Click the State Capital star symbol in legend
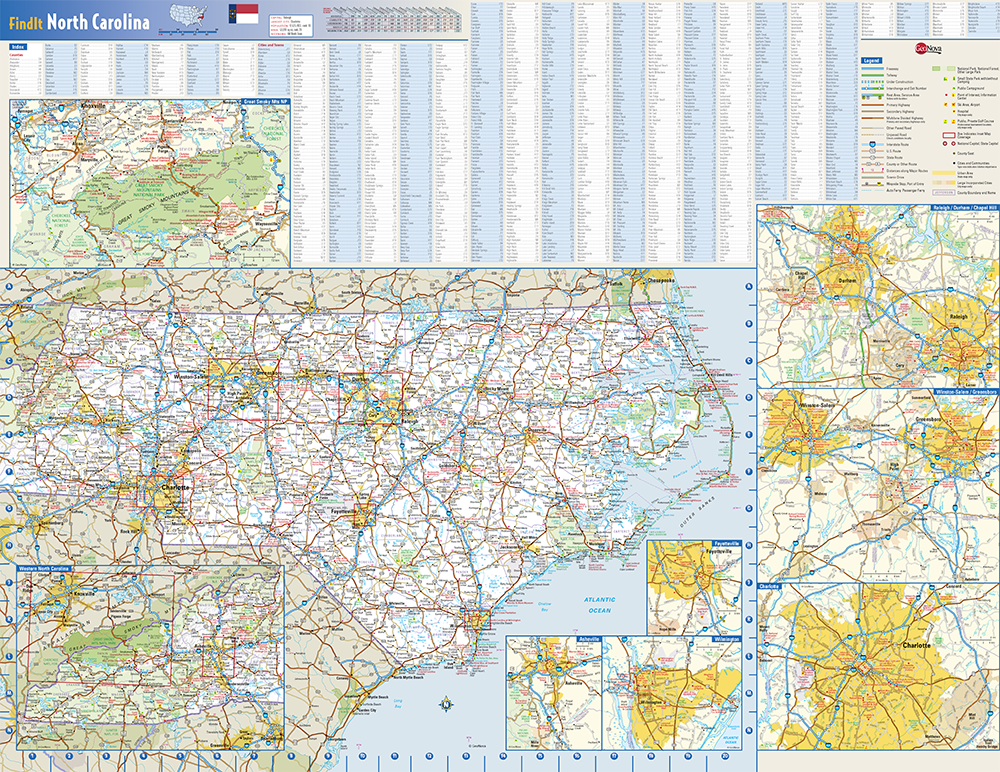The width and height of the screenshot is (1000, 772). (x=952, y=143)
